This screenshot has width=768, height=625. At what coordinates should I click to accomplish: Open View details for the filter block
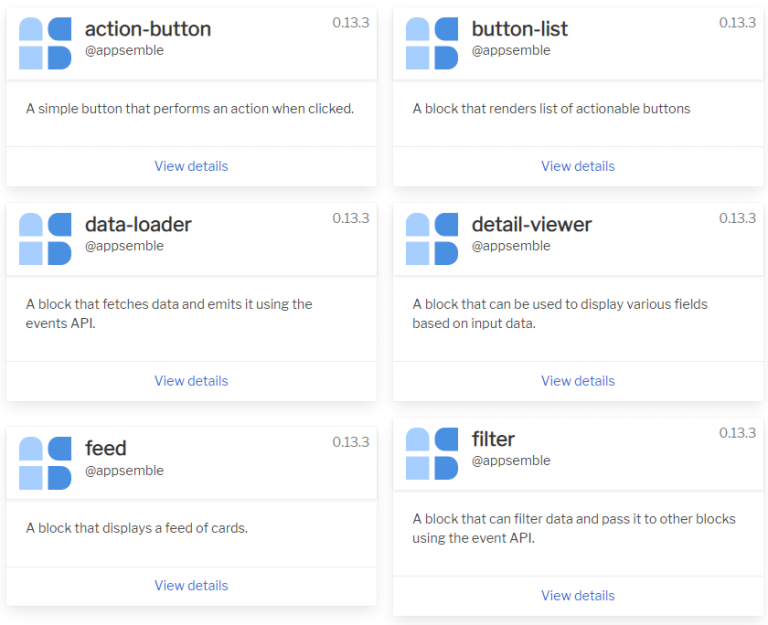pos(578,596)
